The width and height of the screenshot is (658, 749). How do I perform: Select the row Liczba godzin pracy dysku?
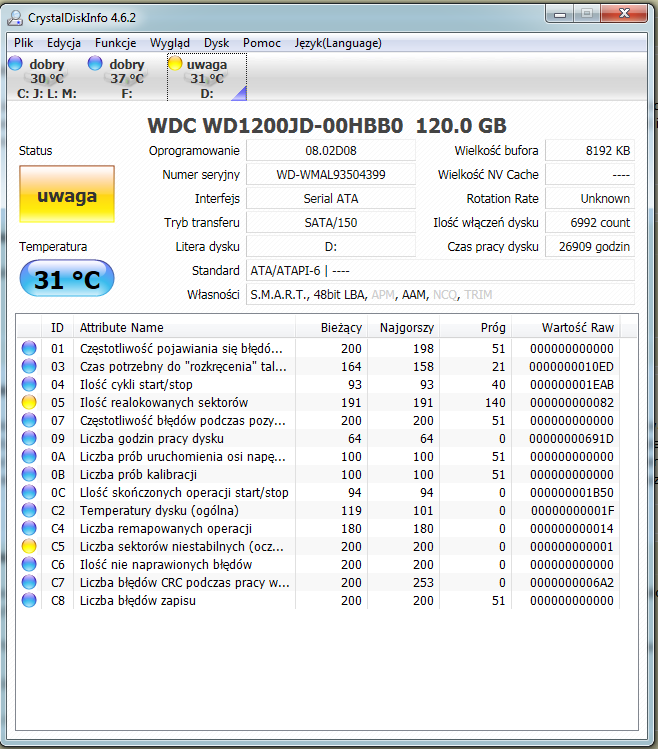[318, 439]
